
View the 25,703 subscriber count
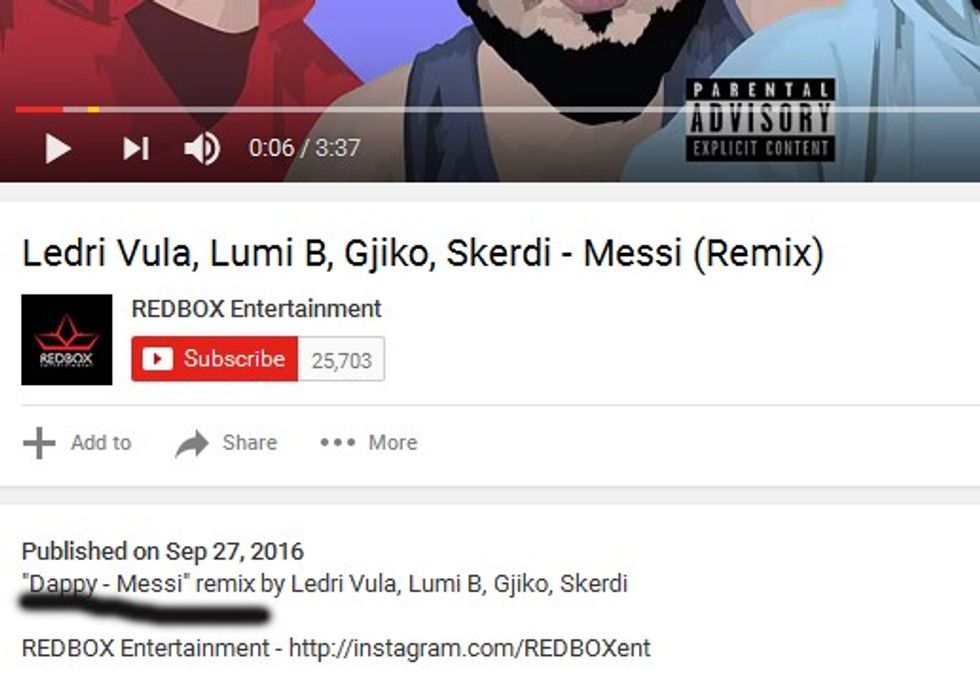[341, 360]
